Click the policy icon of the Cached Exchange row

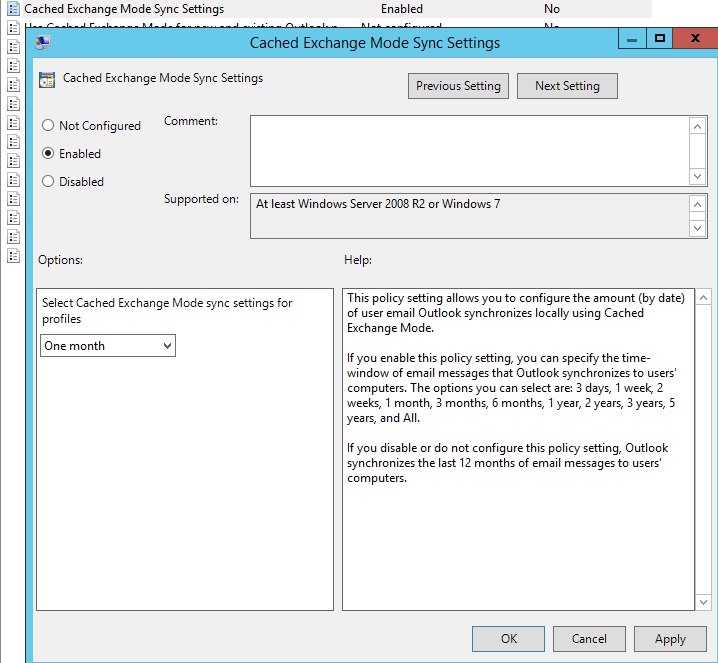coord(14,9)
